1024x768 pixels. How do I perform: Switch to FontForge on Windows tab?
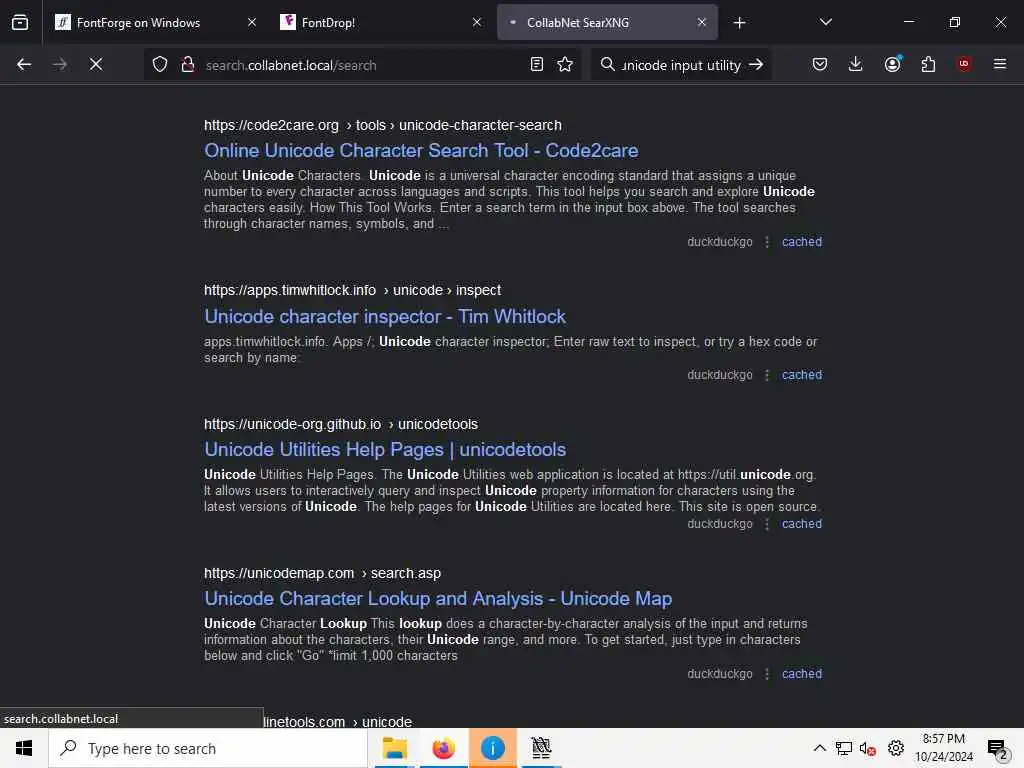pos(155,22)
